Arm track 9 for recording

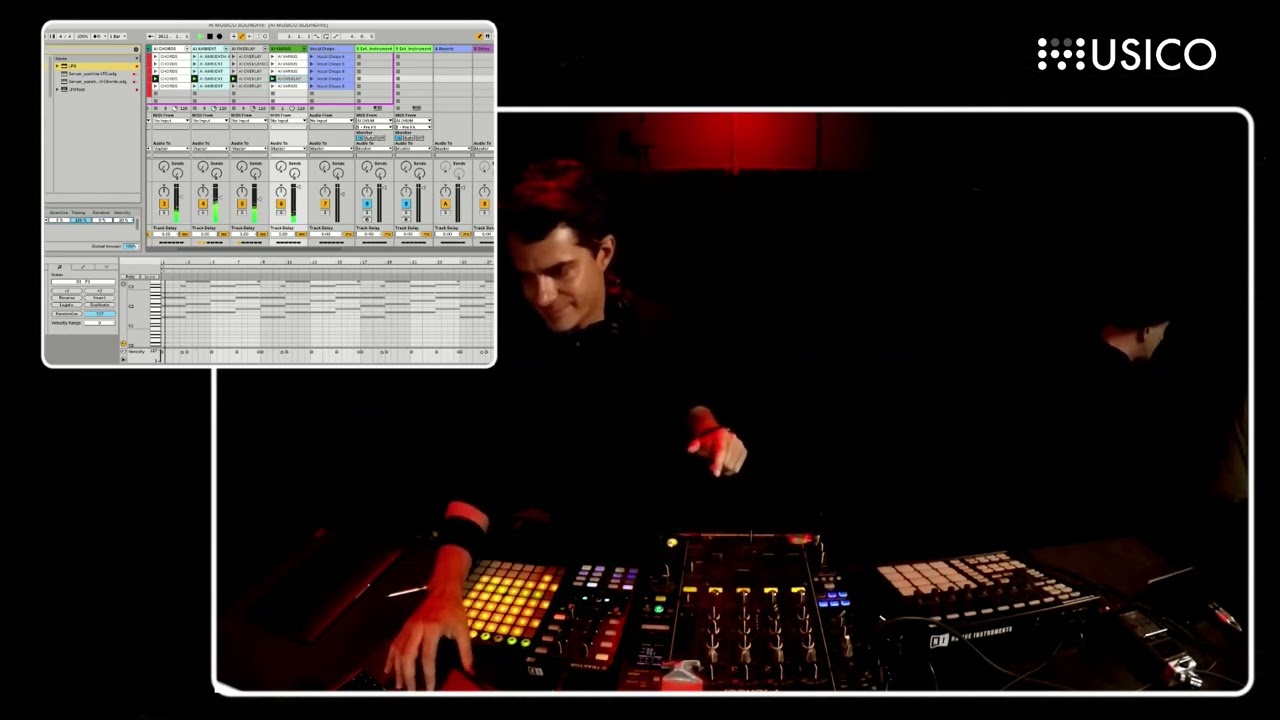coord(406,220)
